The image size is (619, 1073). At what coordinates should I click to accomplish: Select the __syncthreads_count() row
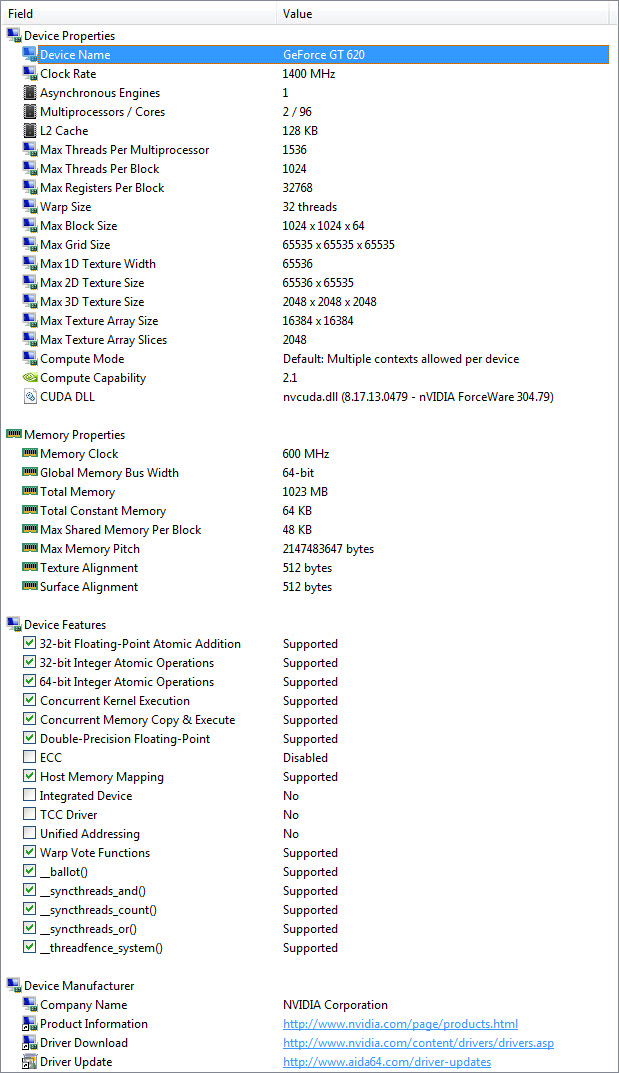(306, 909)
